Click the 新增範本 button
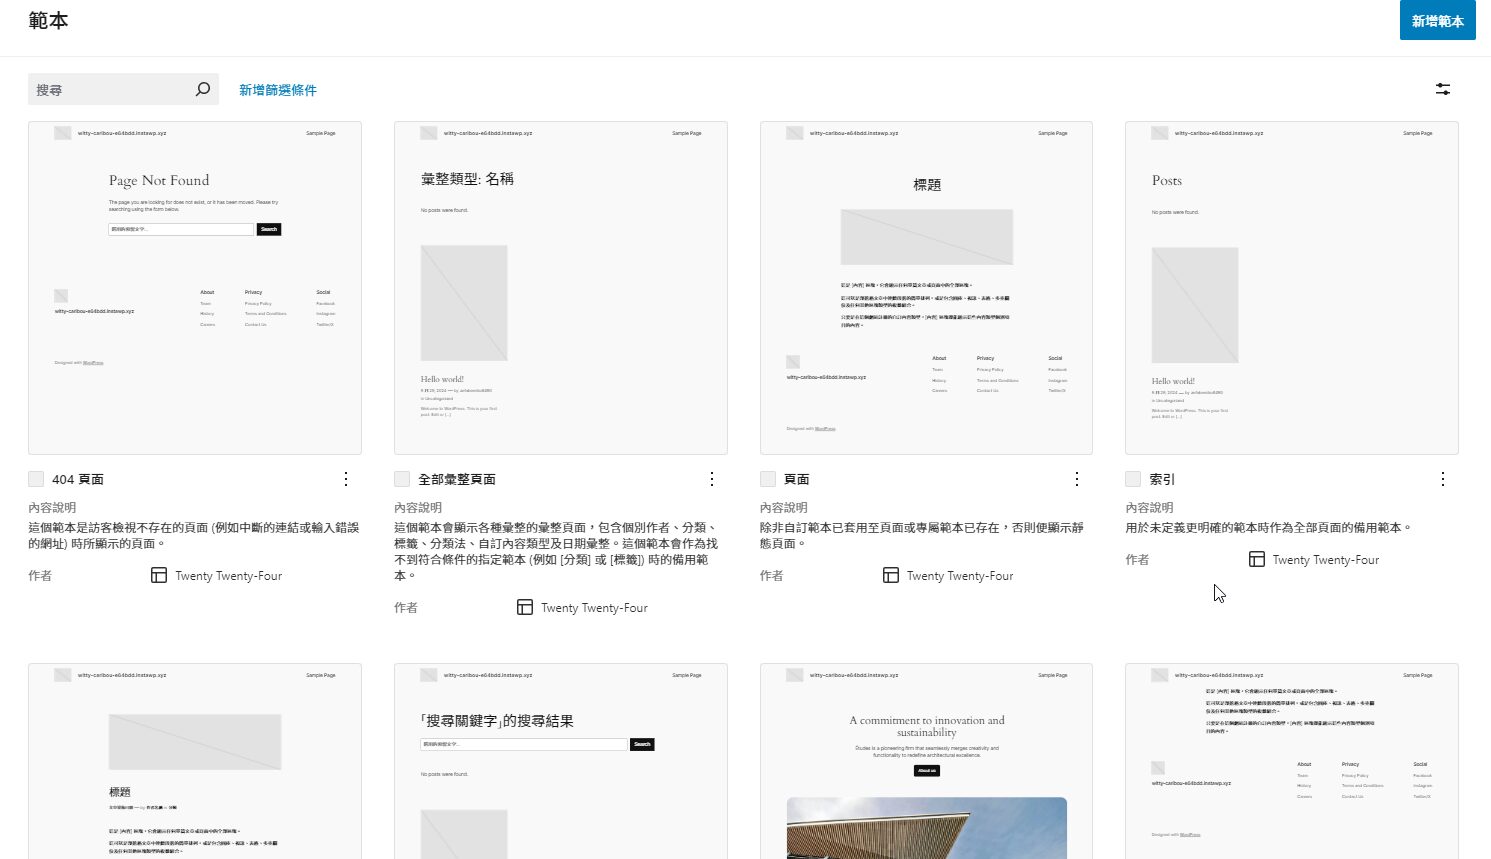This screenshot has height=859, width=1491. coord(1437,20)
